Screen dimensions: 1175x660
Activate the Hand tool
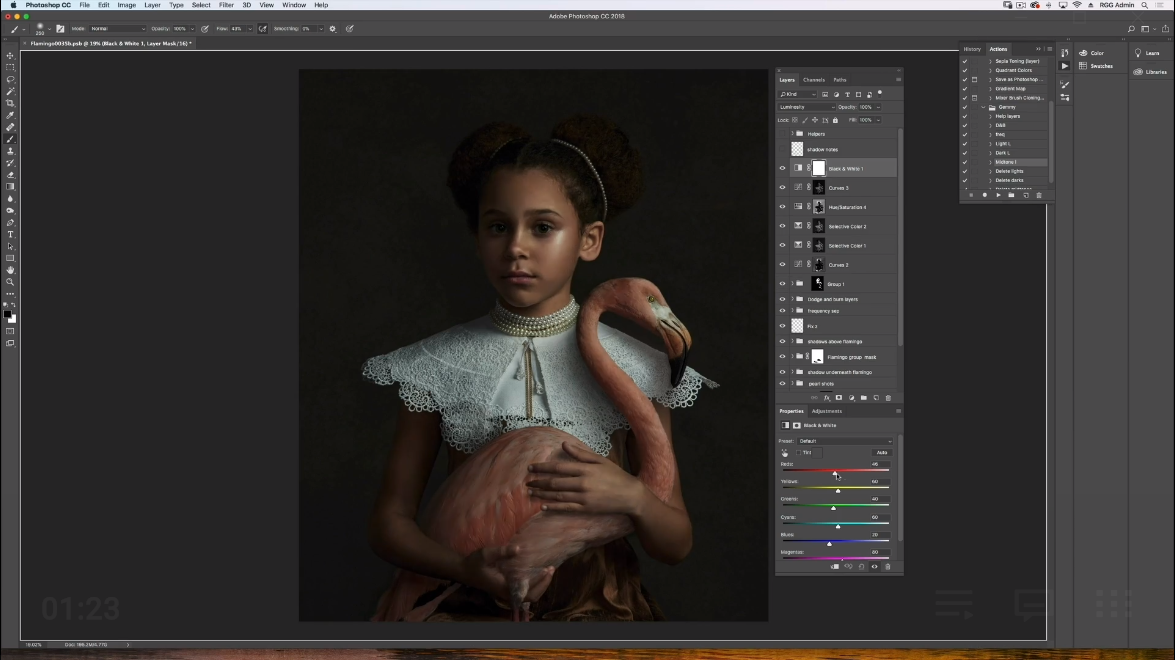pos(11,270)
